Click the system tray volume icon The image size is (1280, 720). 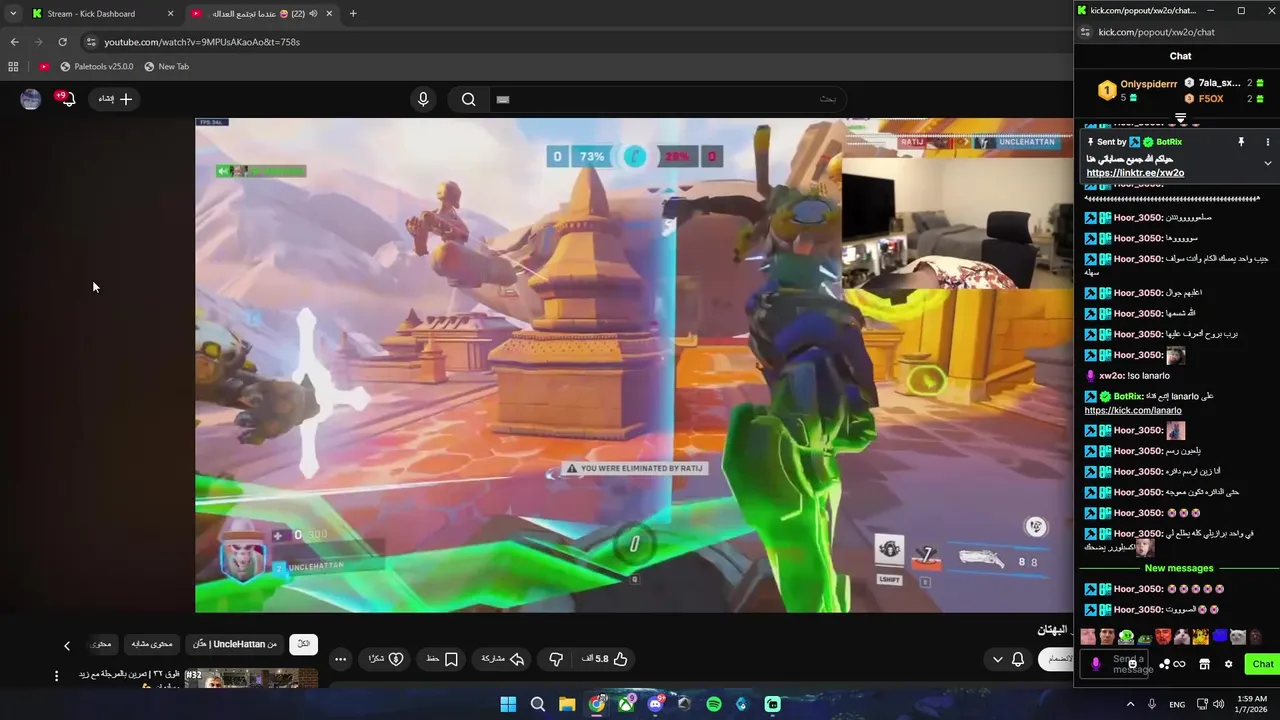tap(1219, 704)
